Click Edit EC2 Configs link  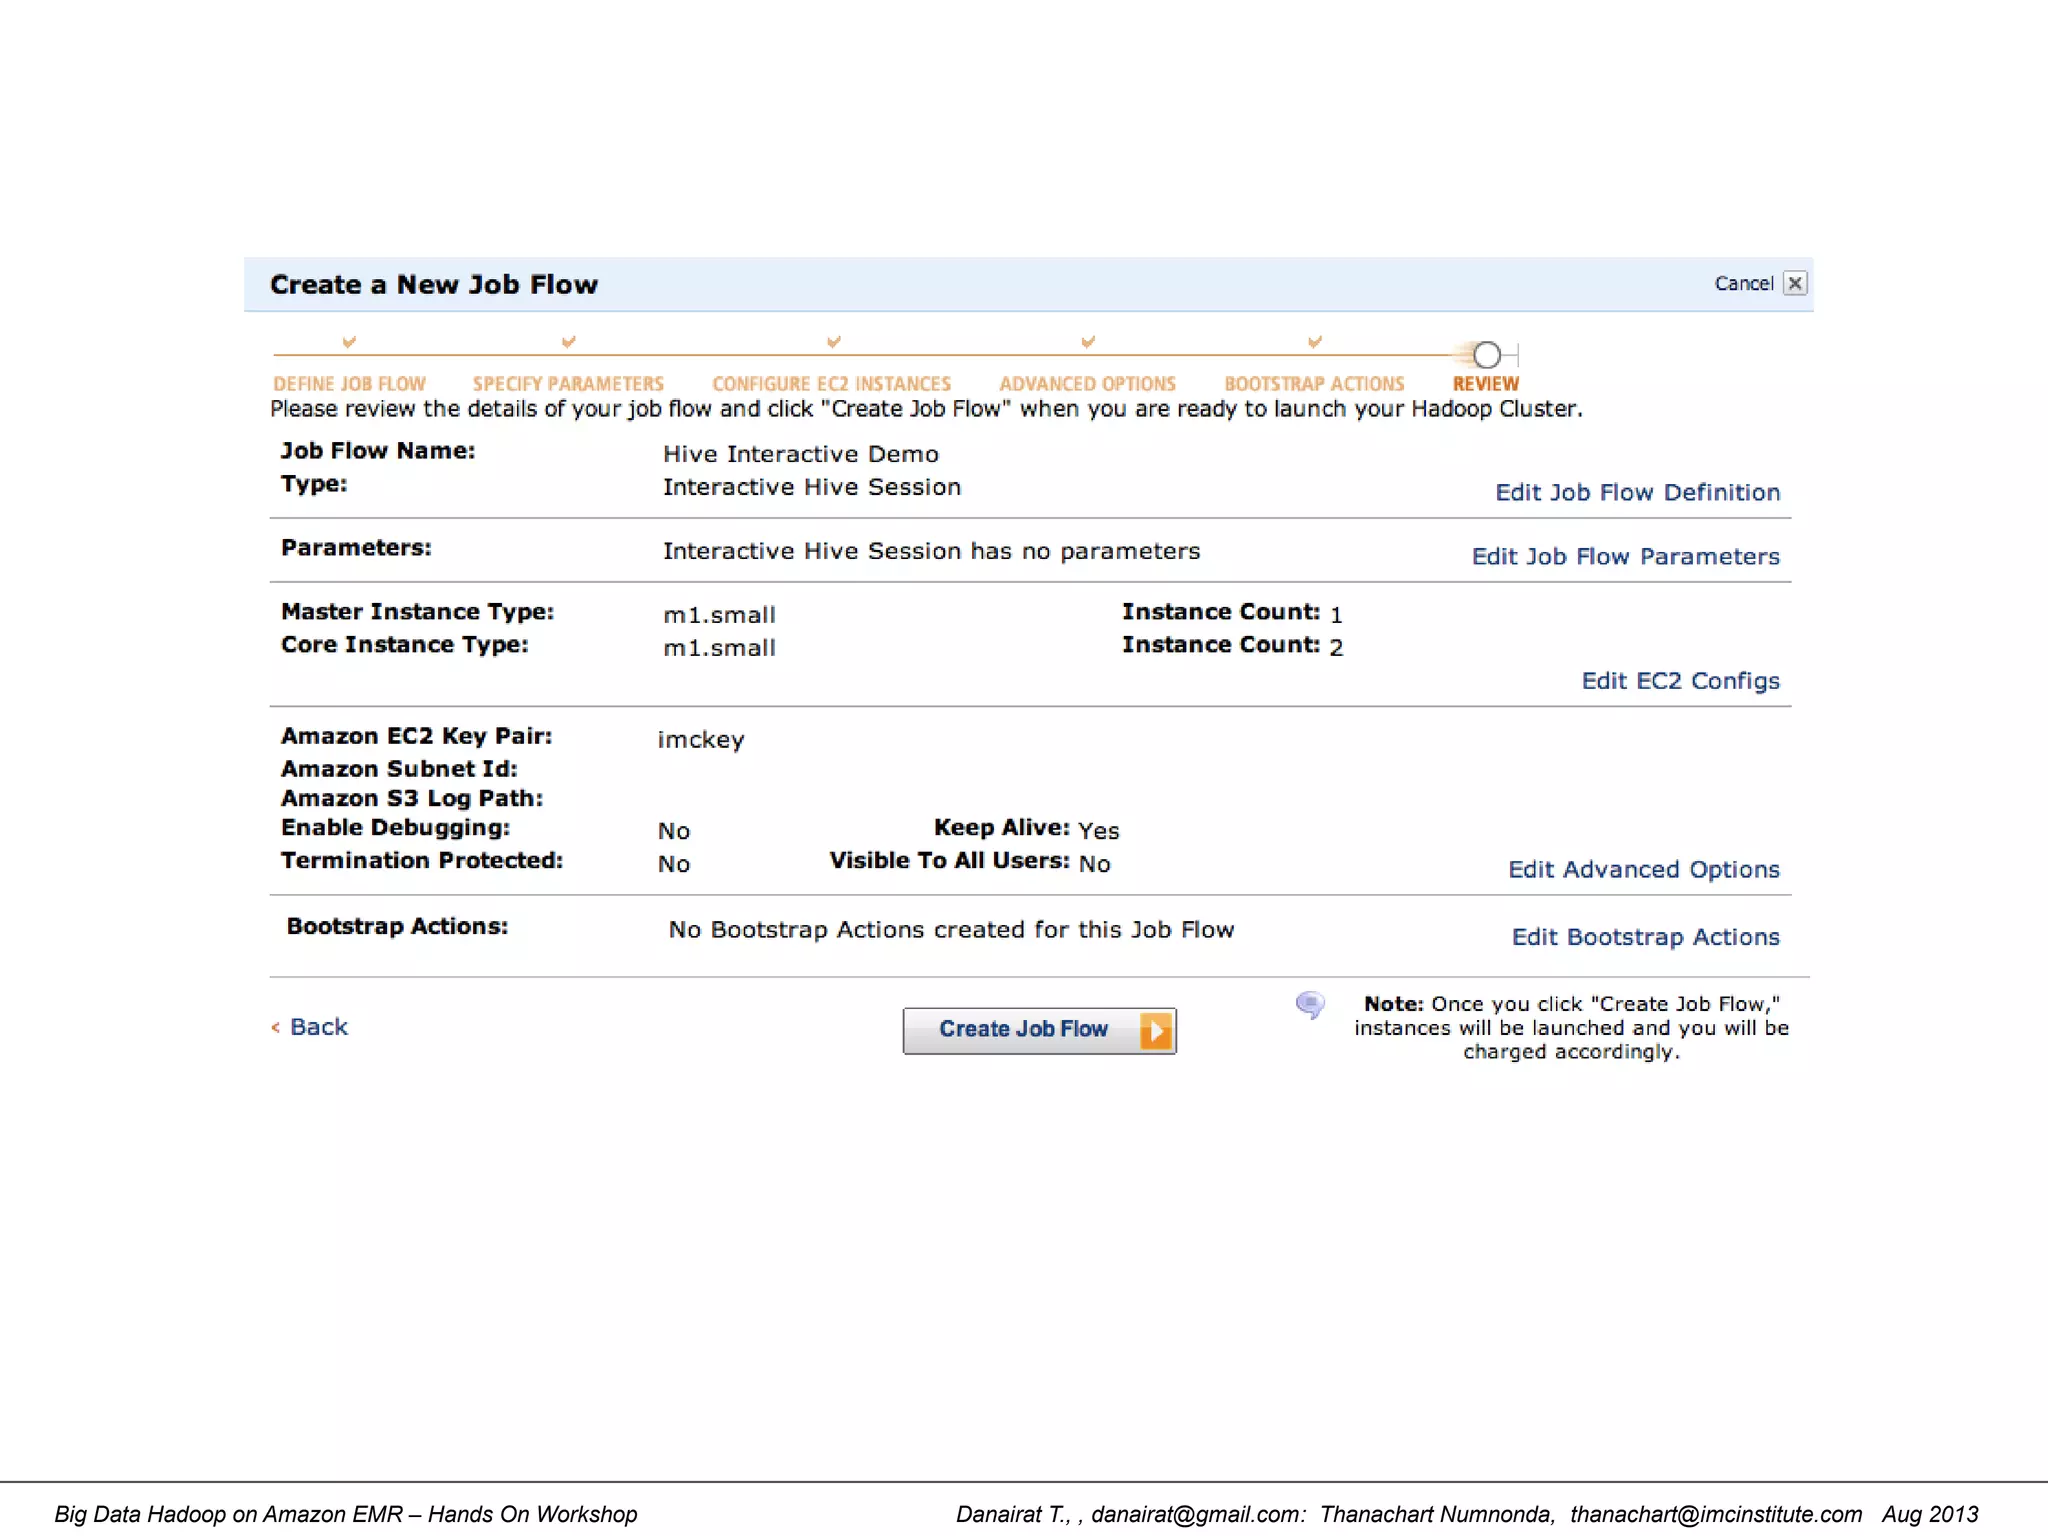click(x=1680, y=681)
